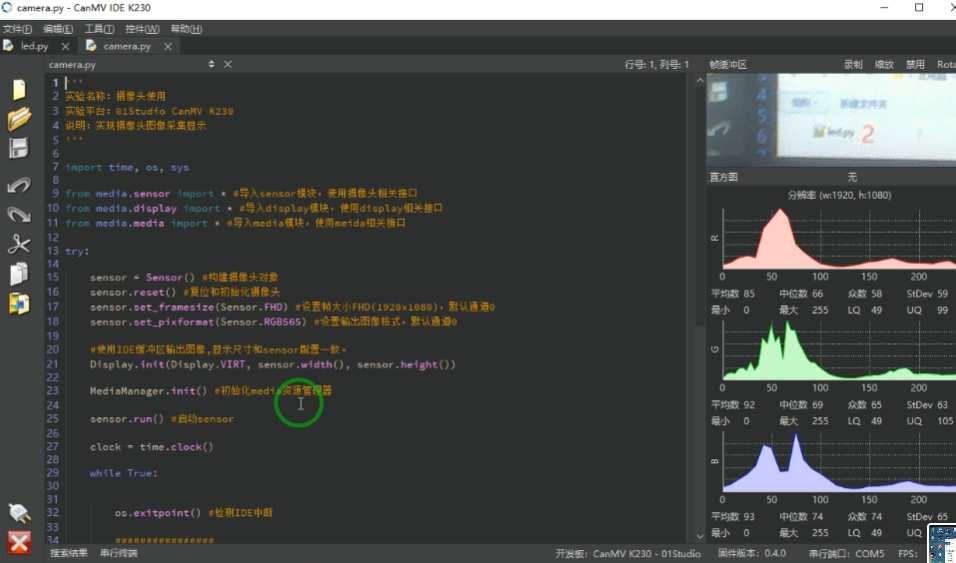The width and height of the screenshot is (956, 563).
Task: Click the code line clock = time.clock()
Action: [152, 447]
